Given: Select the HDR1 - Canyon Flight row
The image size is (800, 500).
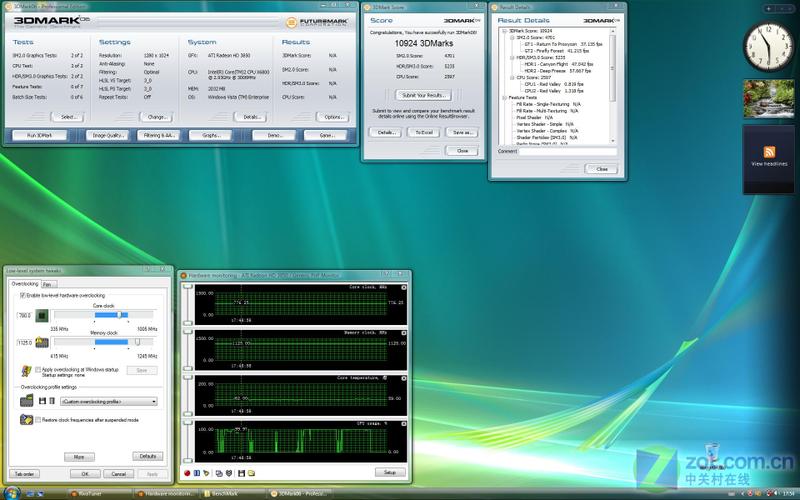Looking at the screenshot, I should [559, 64].
